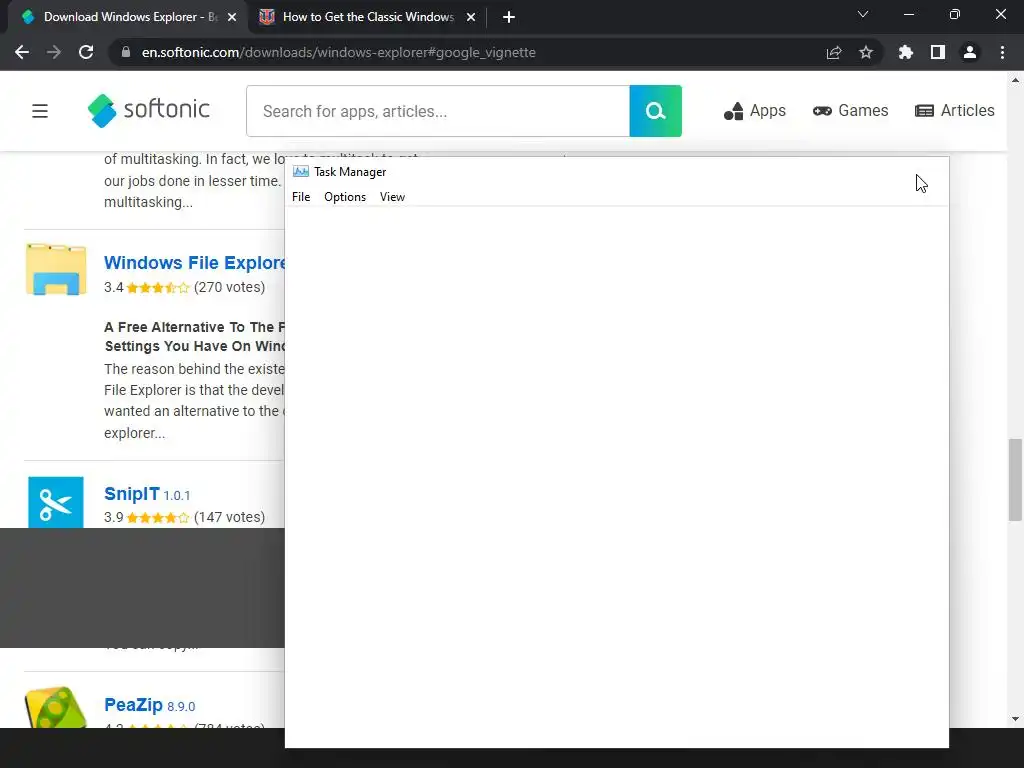Click the browser forward arrow

tap(54, 52)
